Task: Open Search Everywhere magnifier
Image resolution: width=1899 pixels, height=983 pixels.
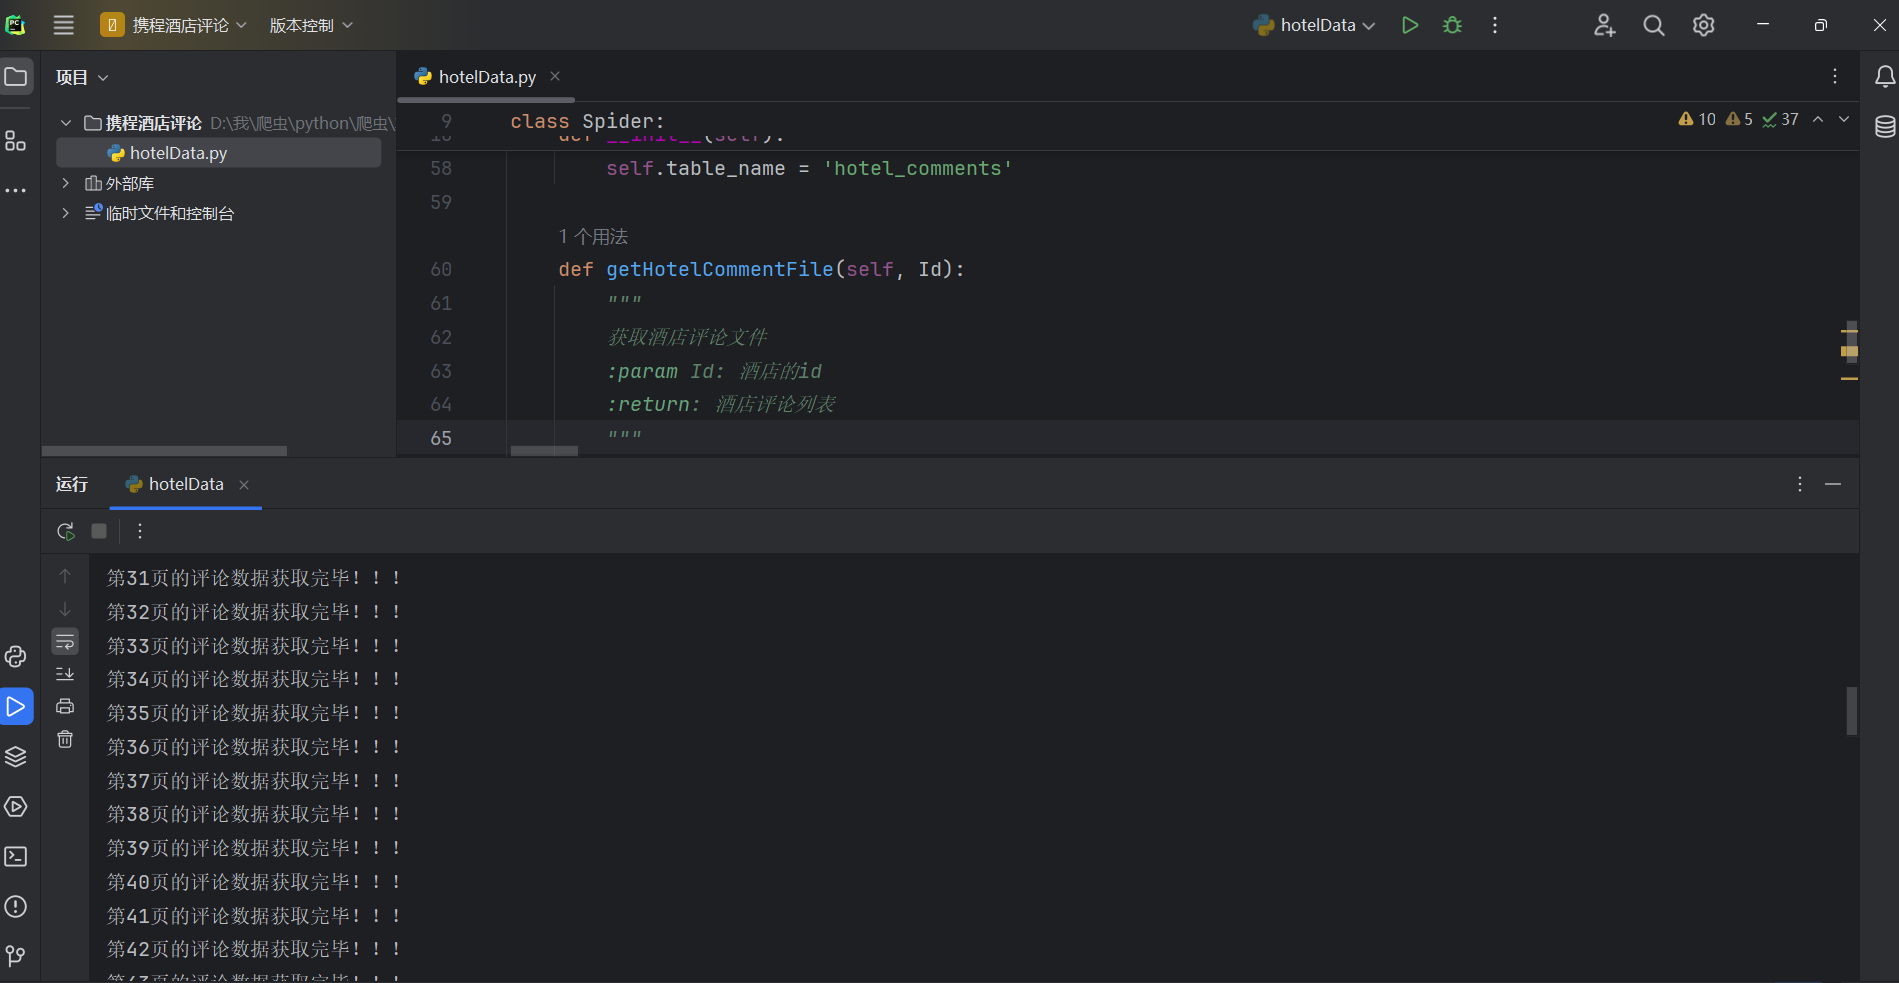Action: [1654, 25]
